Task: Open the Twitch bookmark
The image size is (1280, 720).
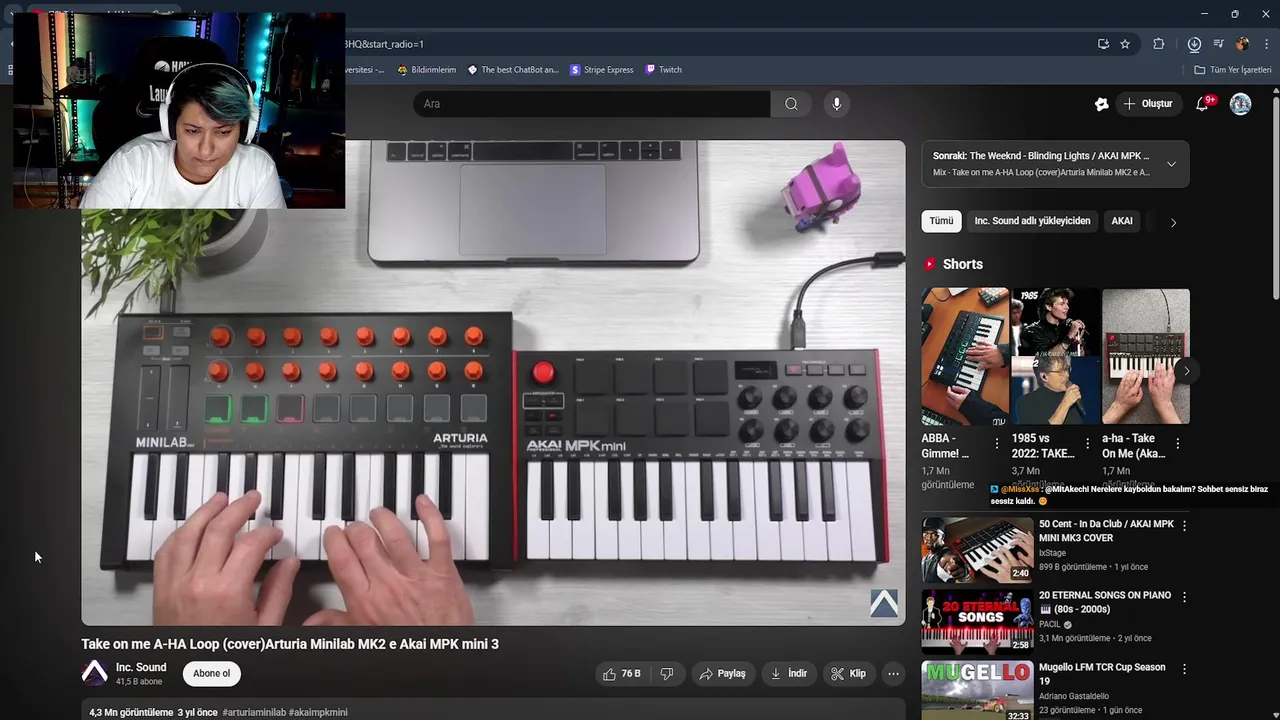Action: click(x=664, y=70)
